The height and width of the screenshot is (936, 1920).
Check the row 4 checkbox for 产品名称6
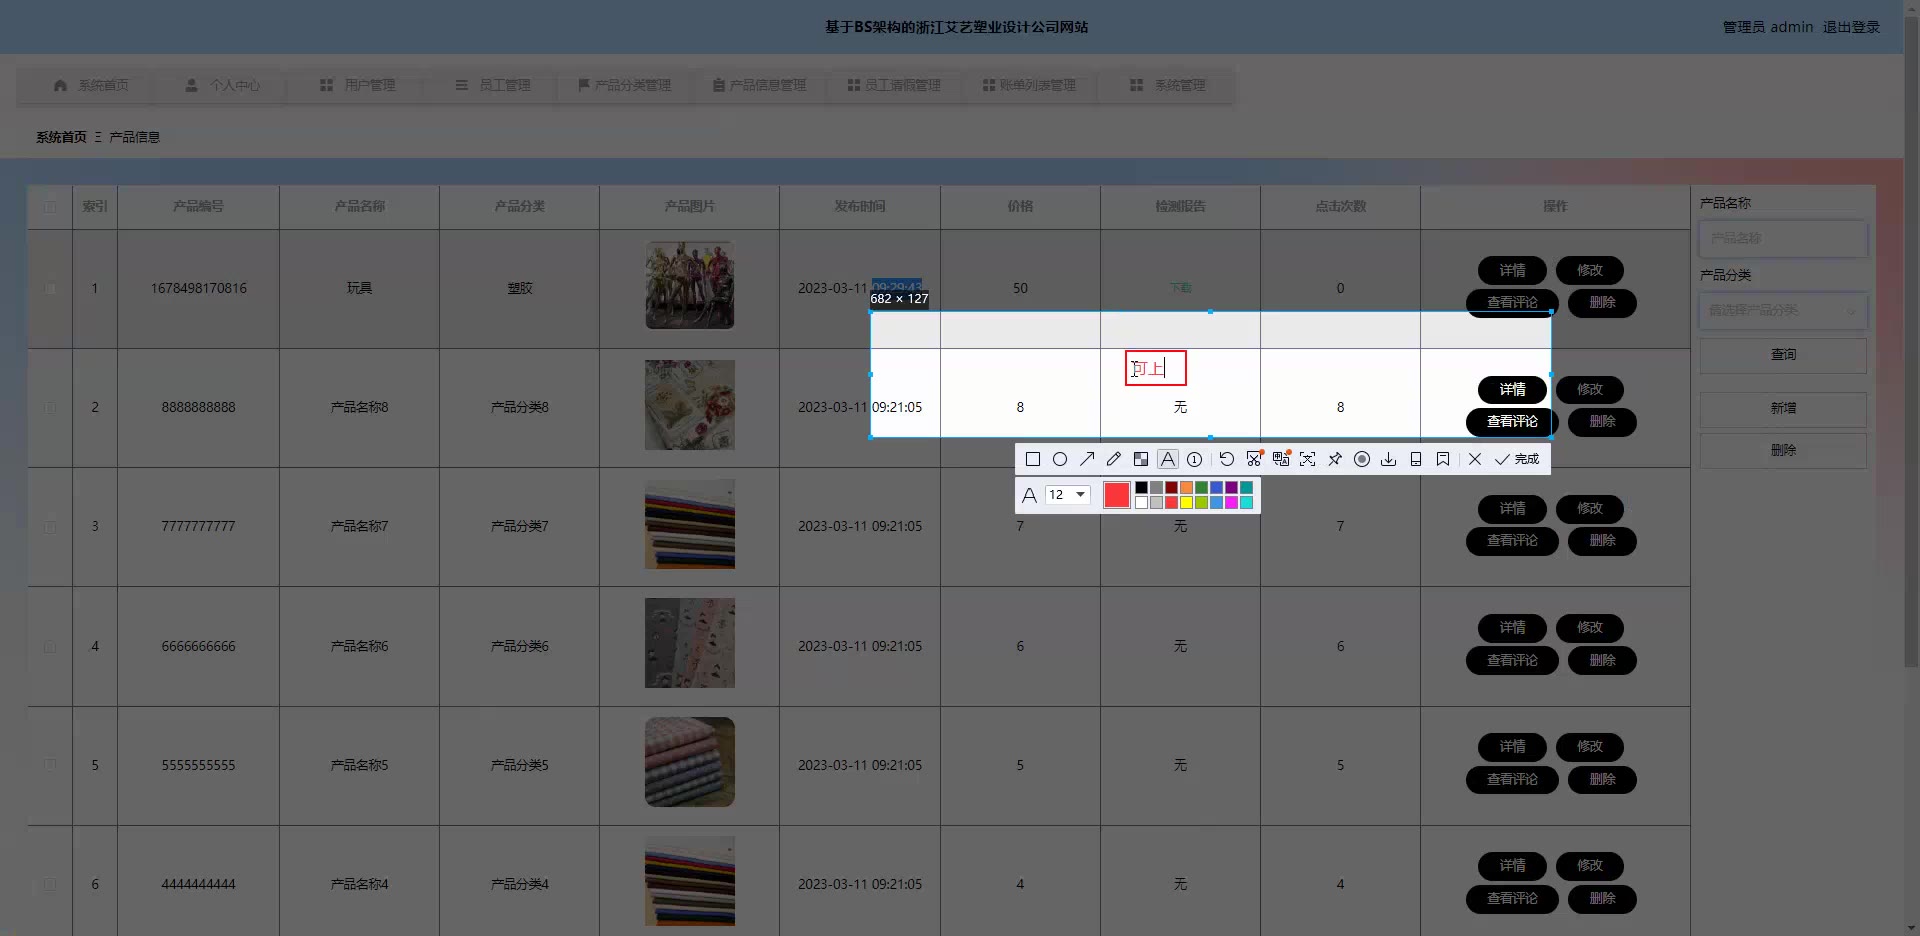coord(50,647)
